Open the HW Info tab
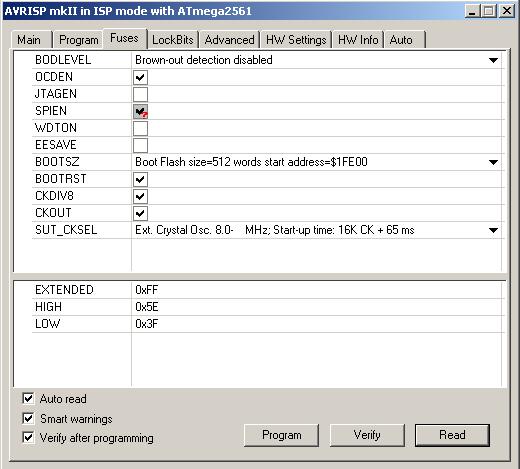The width and height of the screenshot is (520, 469). click(x=358, y=40)
